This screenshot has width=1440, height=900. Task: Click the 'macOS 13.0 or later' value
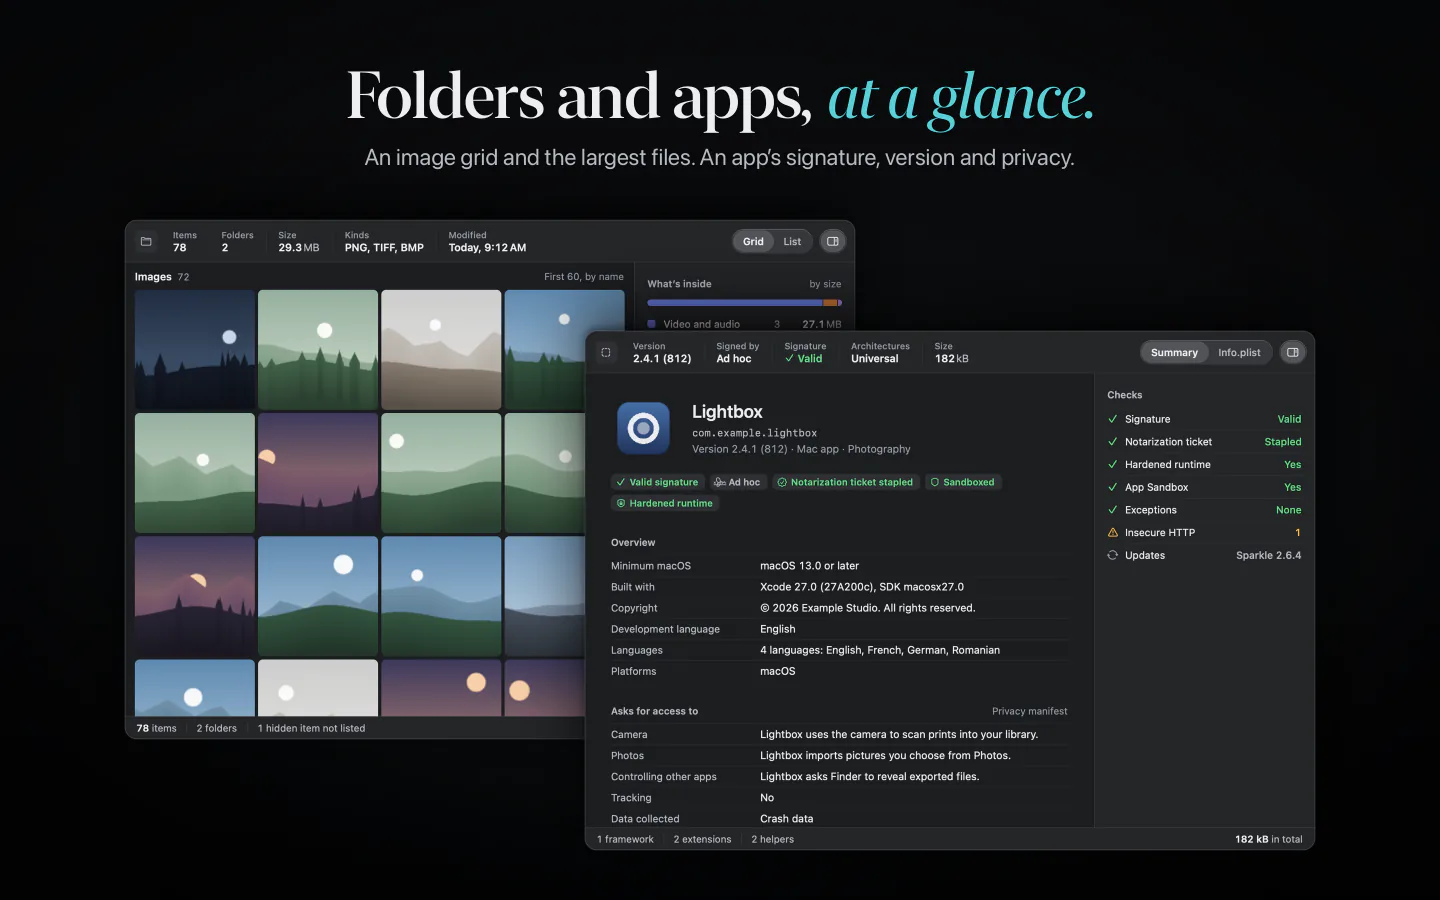click(x=809, y=566)
